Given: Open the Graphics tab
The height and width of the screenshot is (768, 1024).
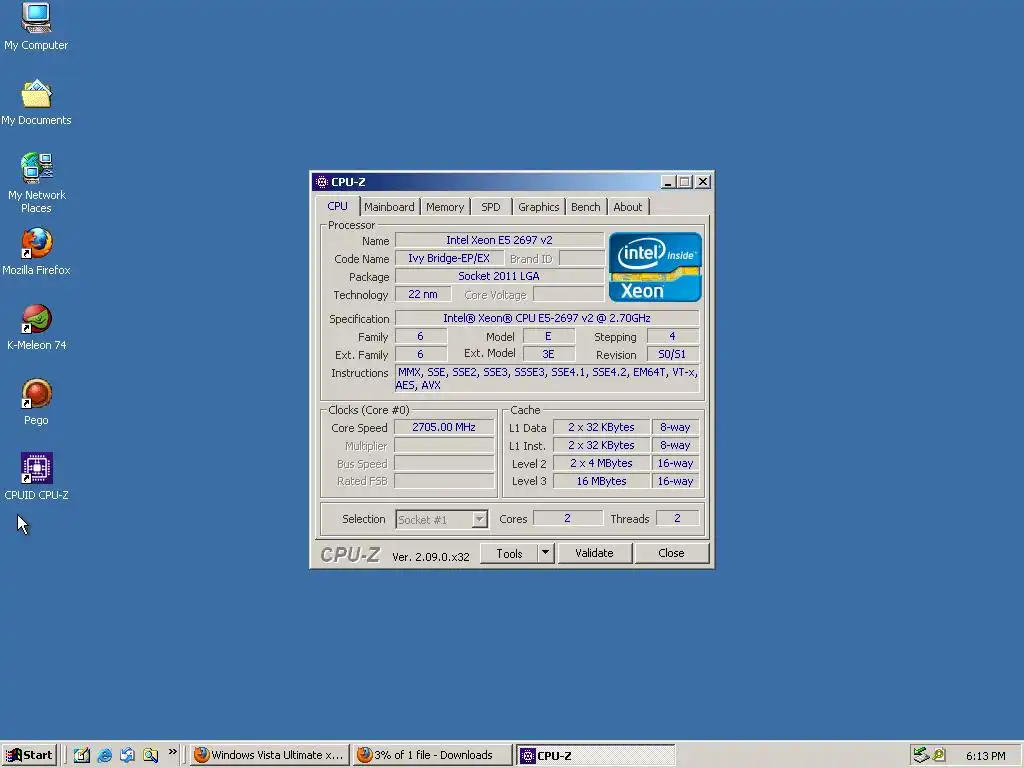Looking at the screenshot, I should pyautogui.click(x=538, y=207).
